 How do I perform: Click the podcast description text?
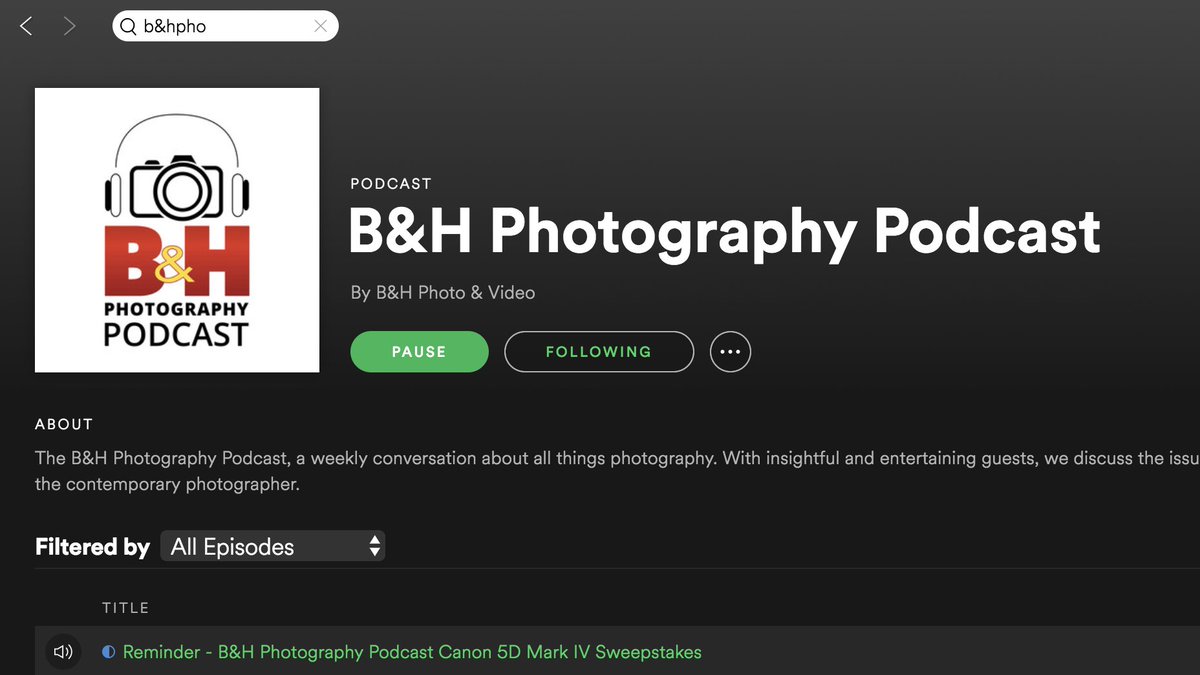click(x=617, y=471)
